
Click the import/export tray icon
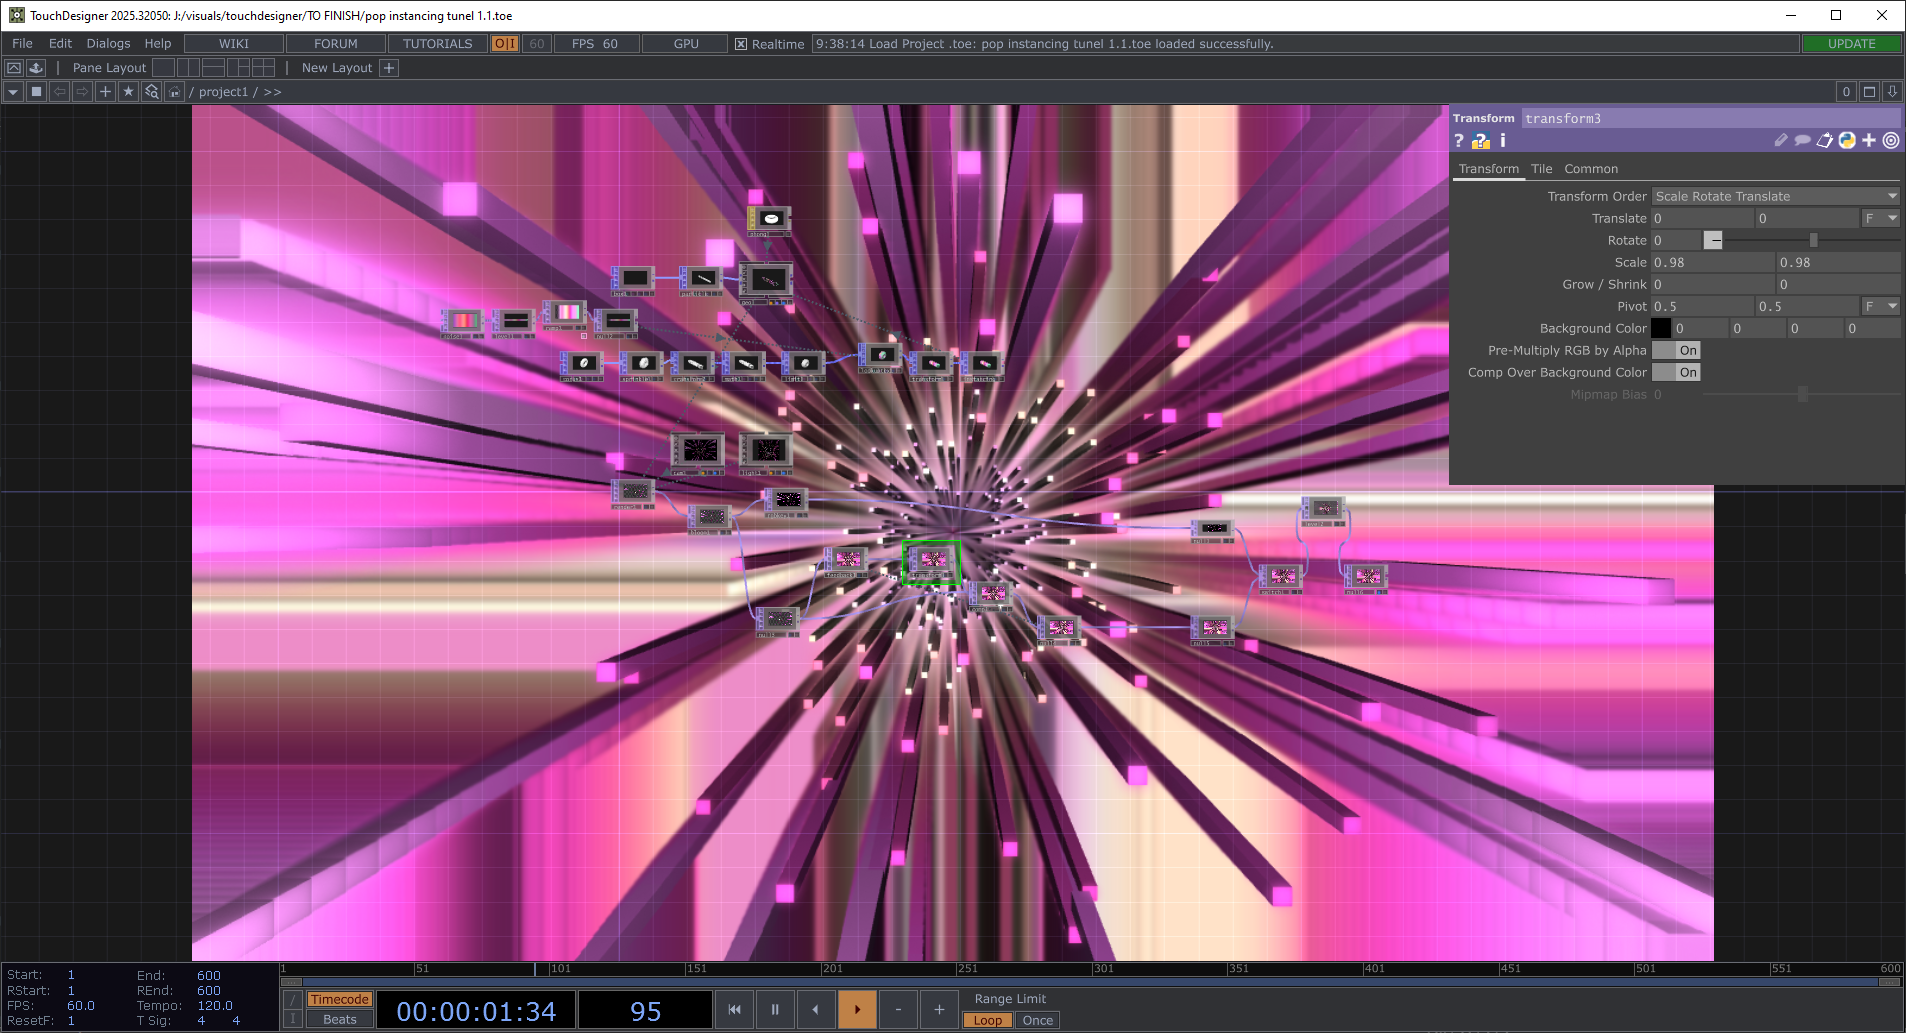[x=36, y=68]
